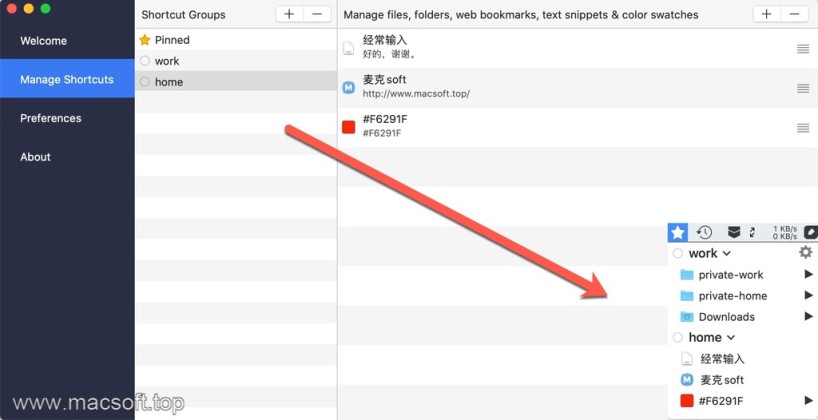Click the star icon in the menu bar
The image size is (818, 420).
[678, 232]
